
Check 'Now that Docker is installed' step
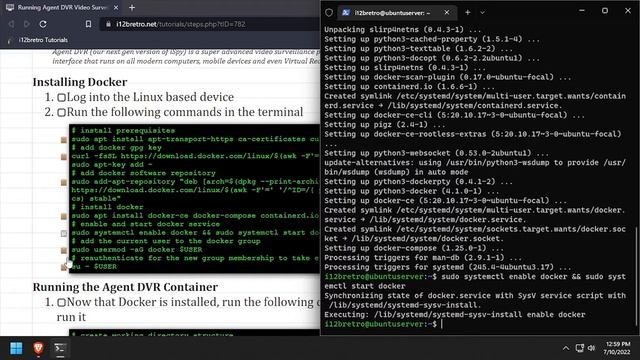click(61, 302)
